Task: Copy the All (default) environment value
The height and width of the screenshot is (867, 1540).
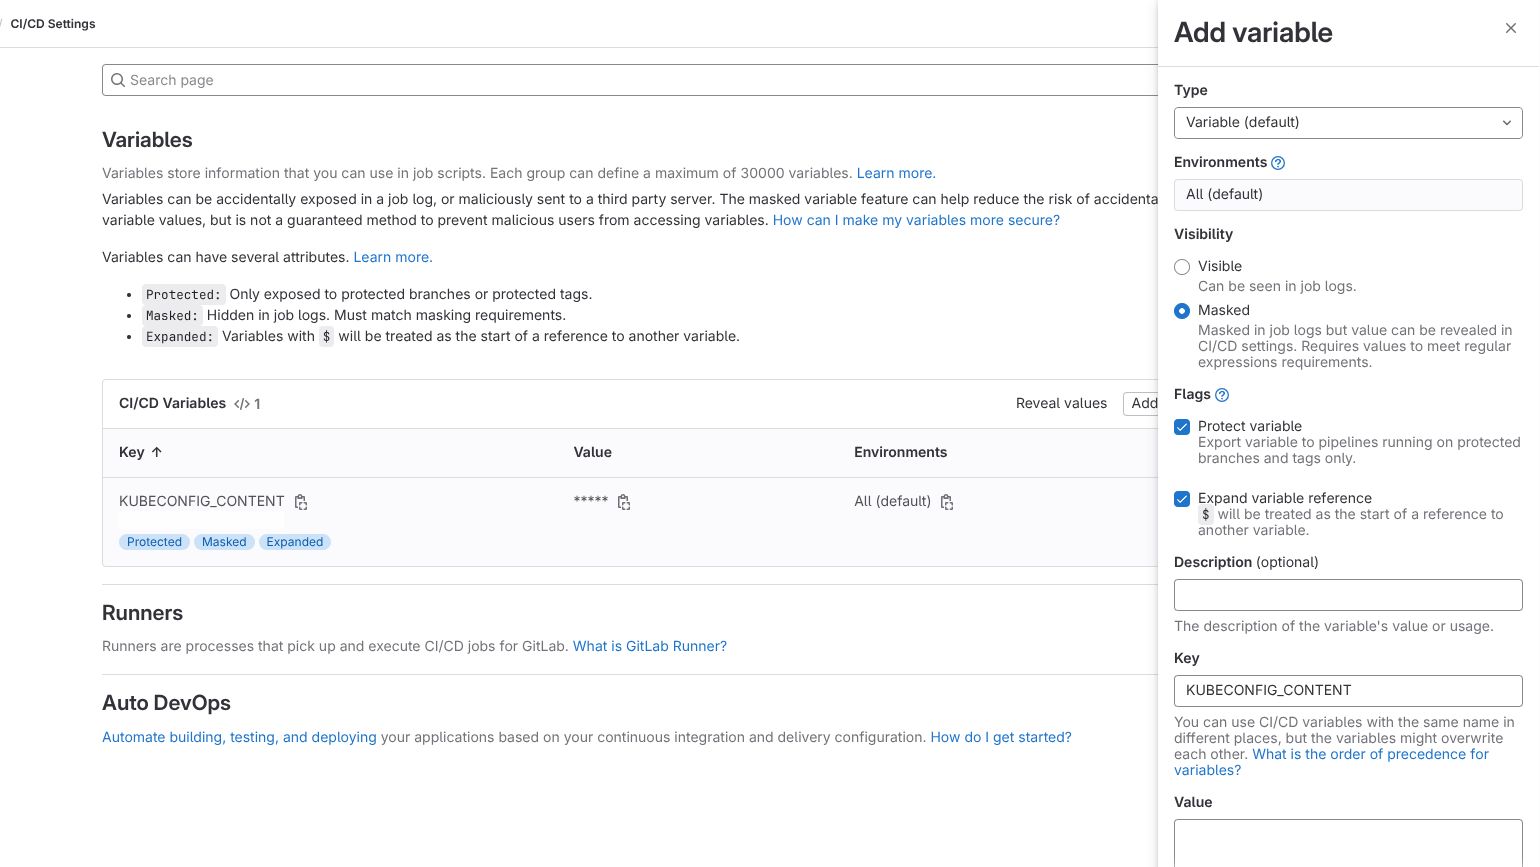Action: (x=947, y=502)
